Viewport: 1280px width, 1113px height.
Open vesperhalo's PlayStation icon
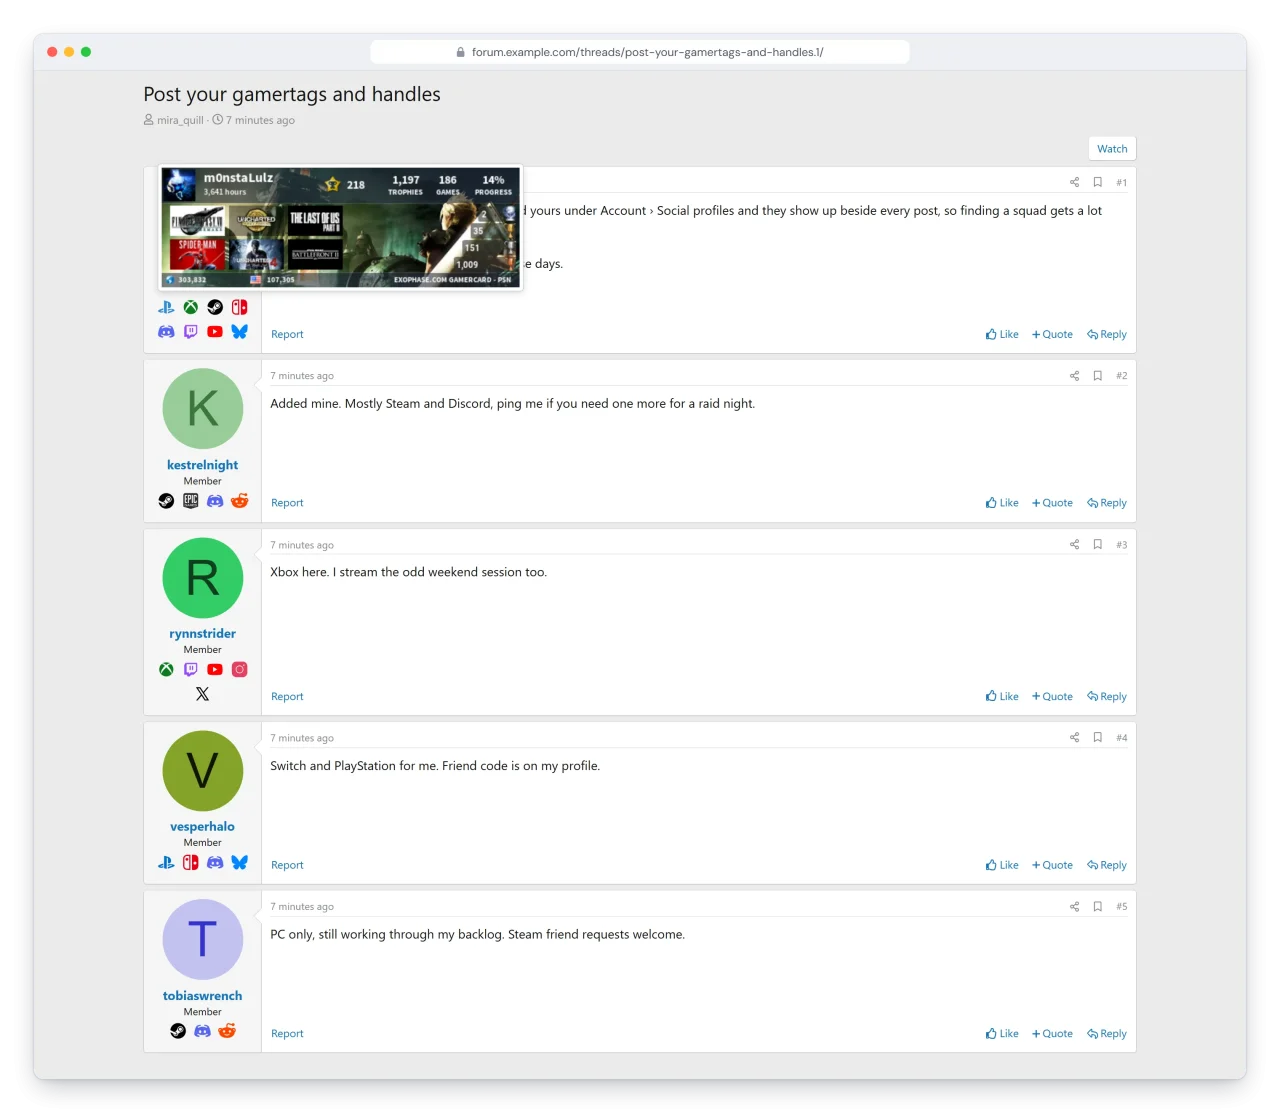(x=166, y=862)
